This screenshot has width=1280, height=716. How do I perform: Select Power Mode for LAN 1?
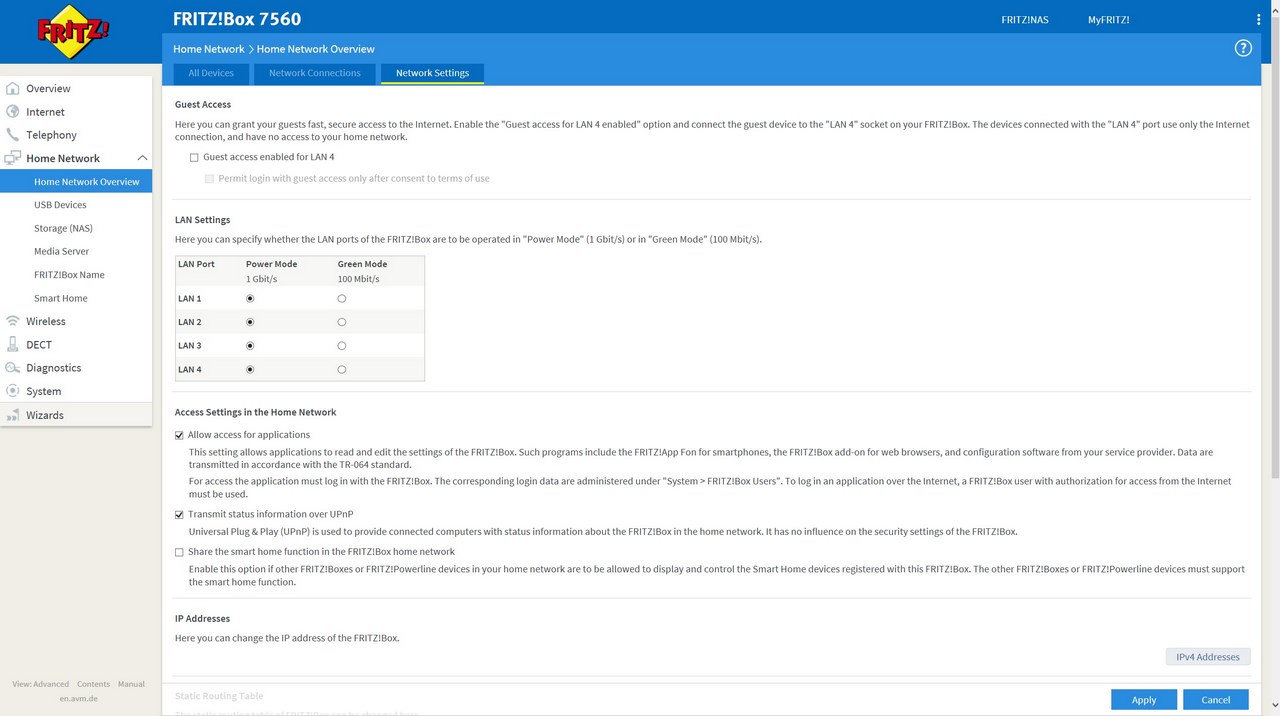point(250,299)
